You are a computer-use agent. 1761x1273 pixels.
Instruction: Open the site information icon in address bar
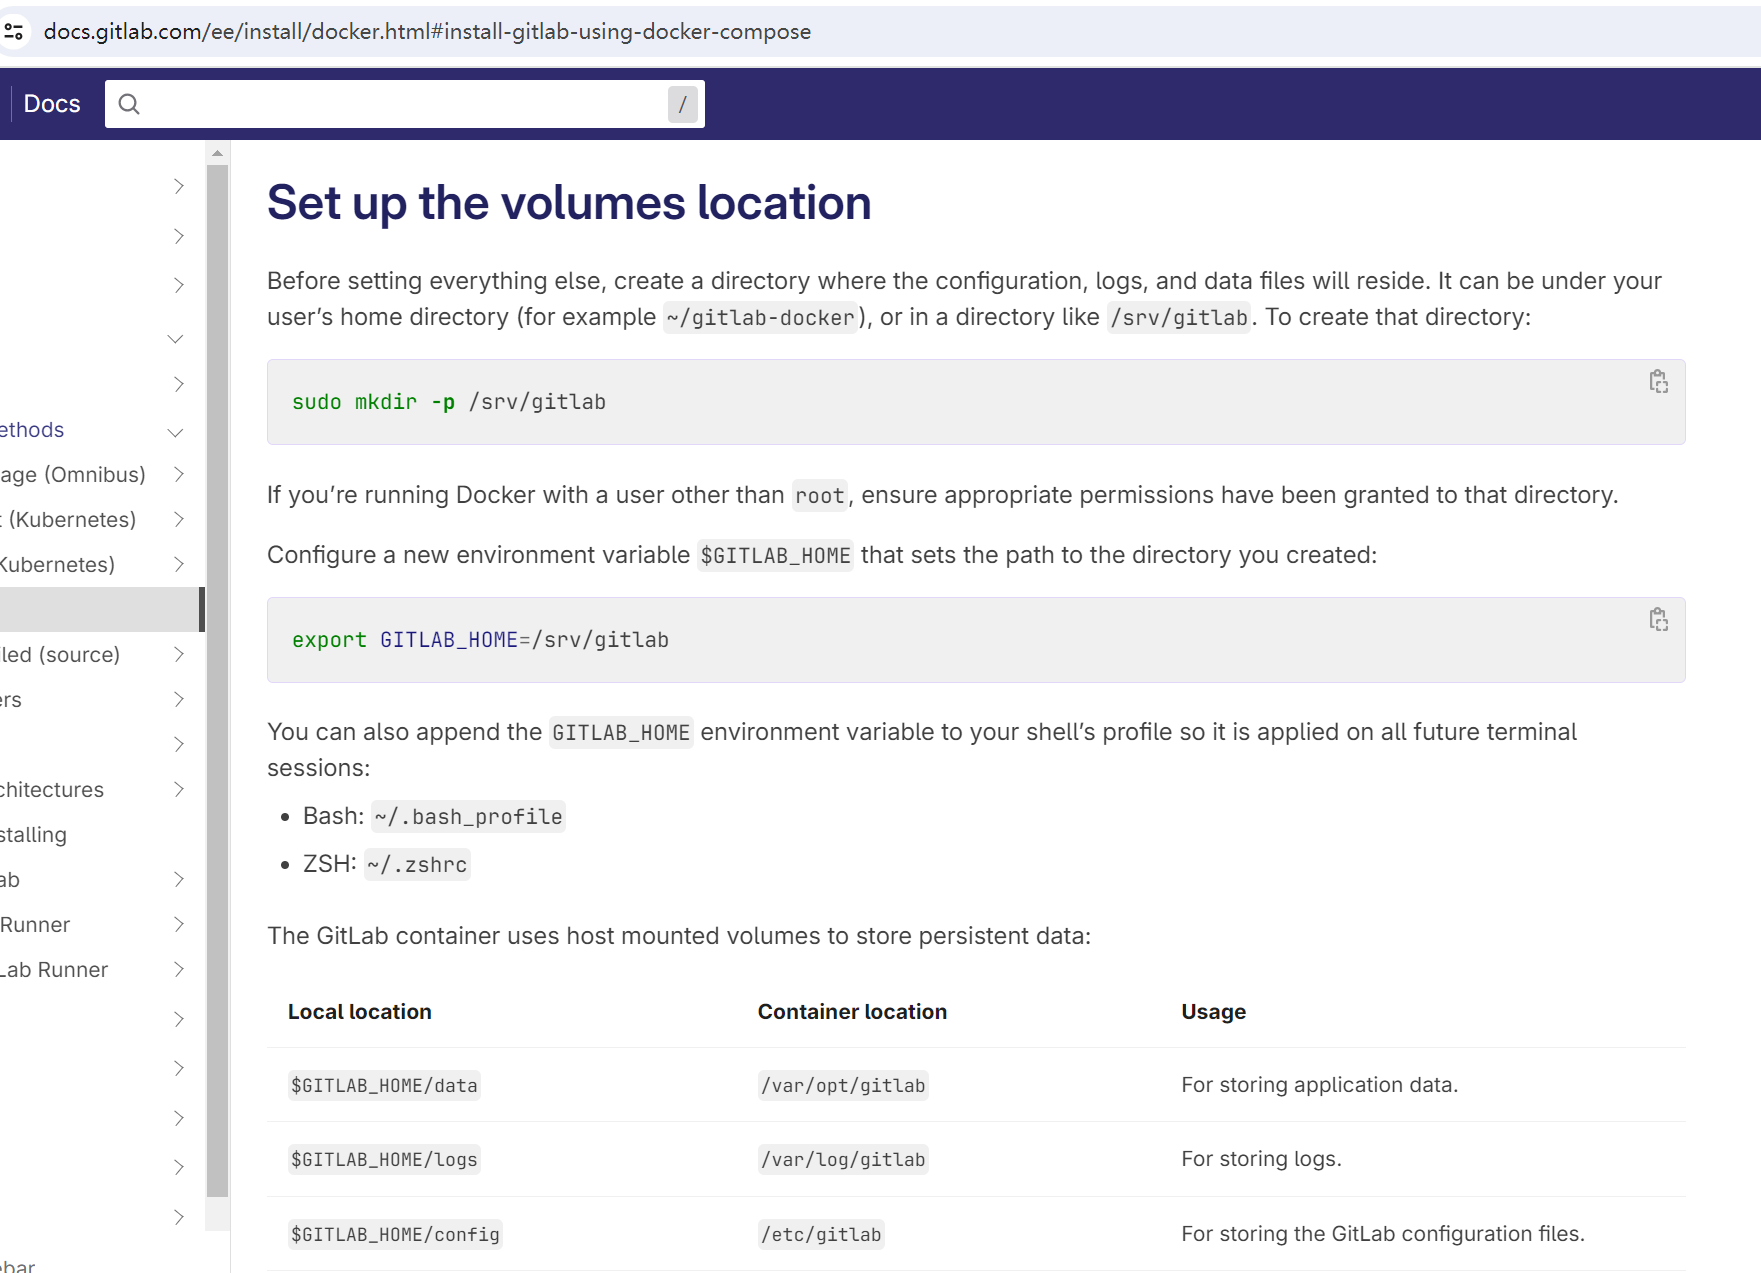pos(14,31)
